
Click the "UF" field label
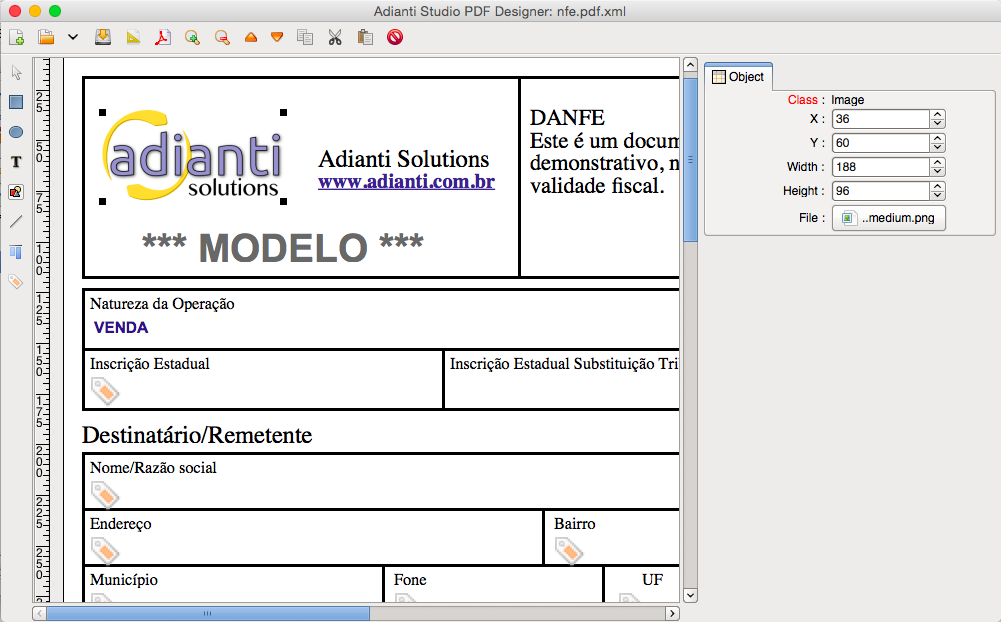pyautogui.click(x=652, y=580)
